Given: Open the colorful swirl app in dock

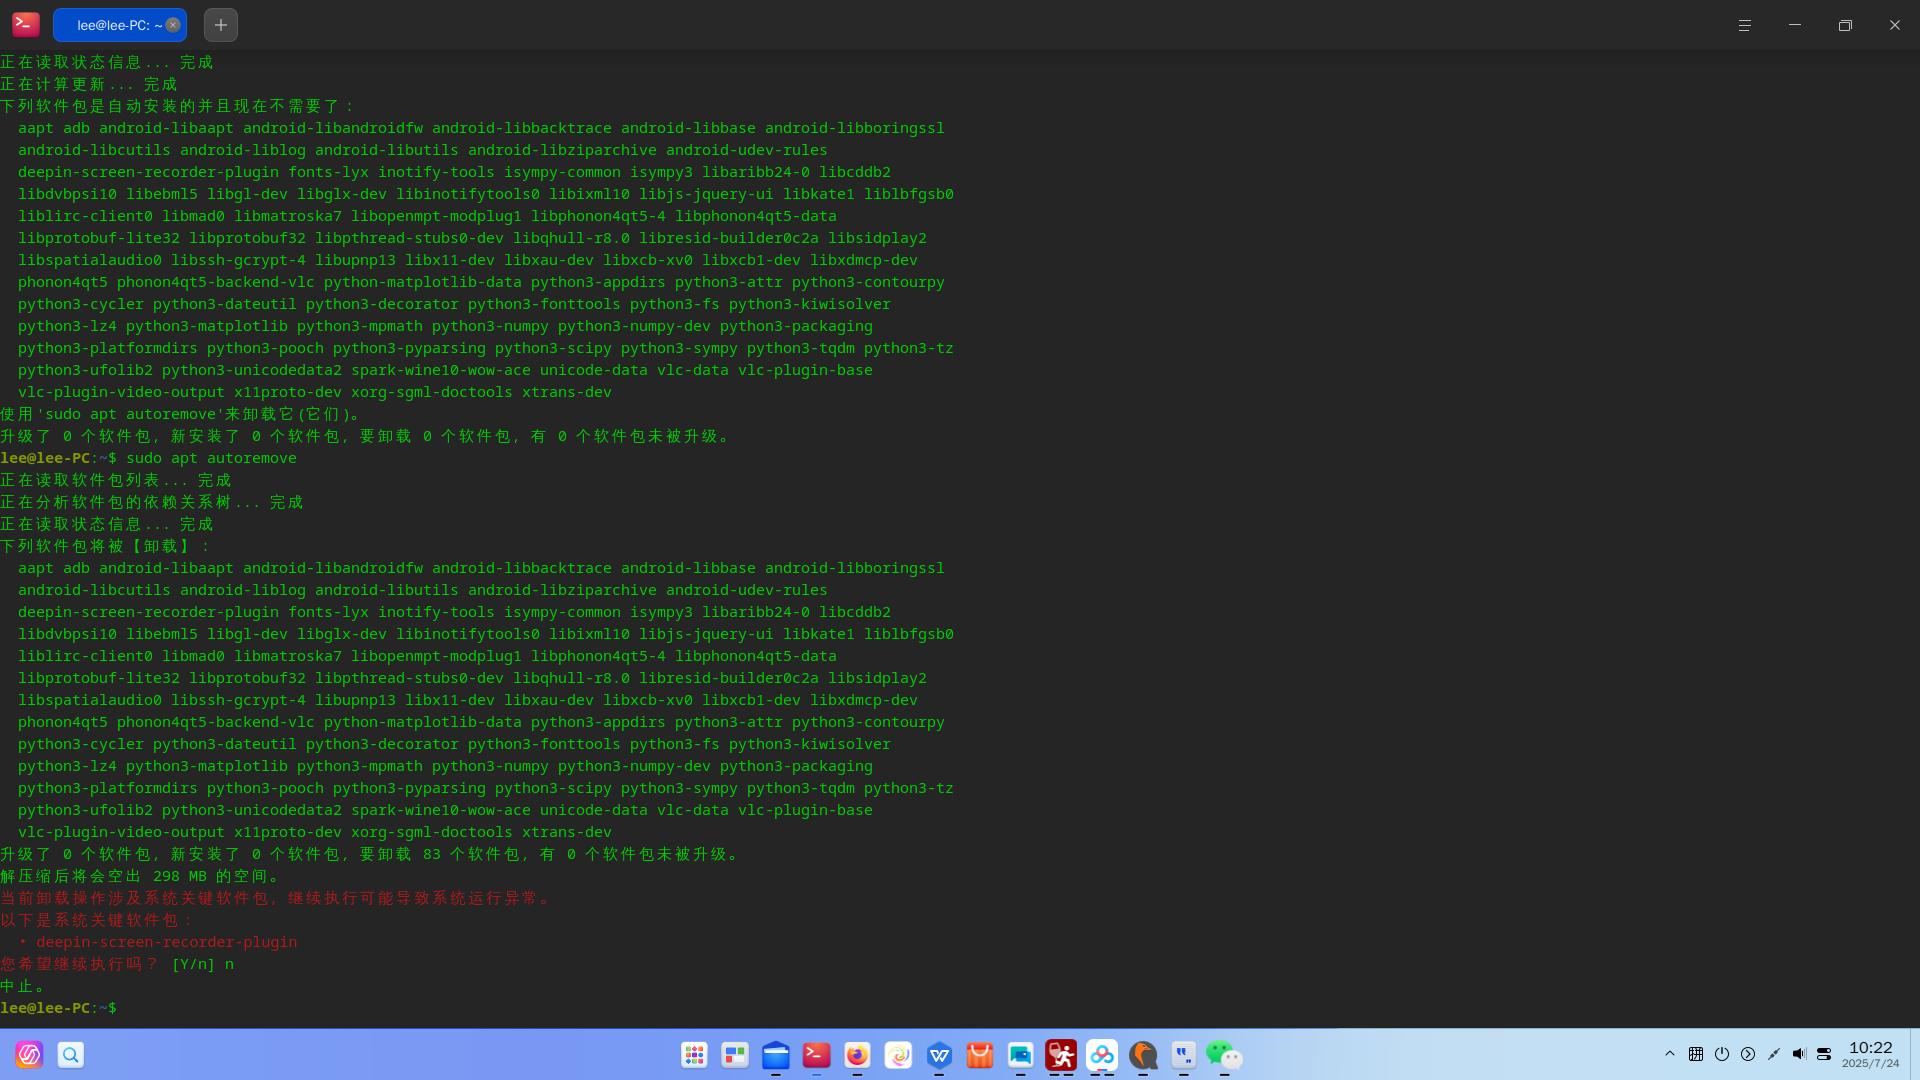Looking at the screenshot, I should click(x=898, y=1055).
